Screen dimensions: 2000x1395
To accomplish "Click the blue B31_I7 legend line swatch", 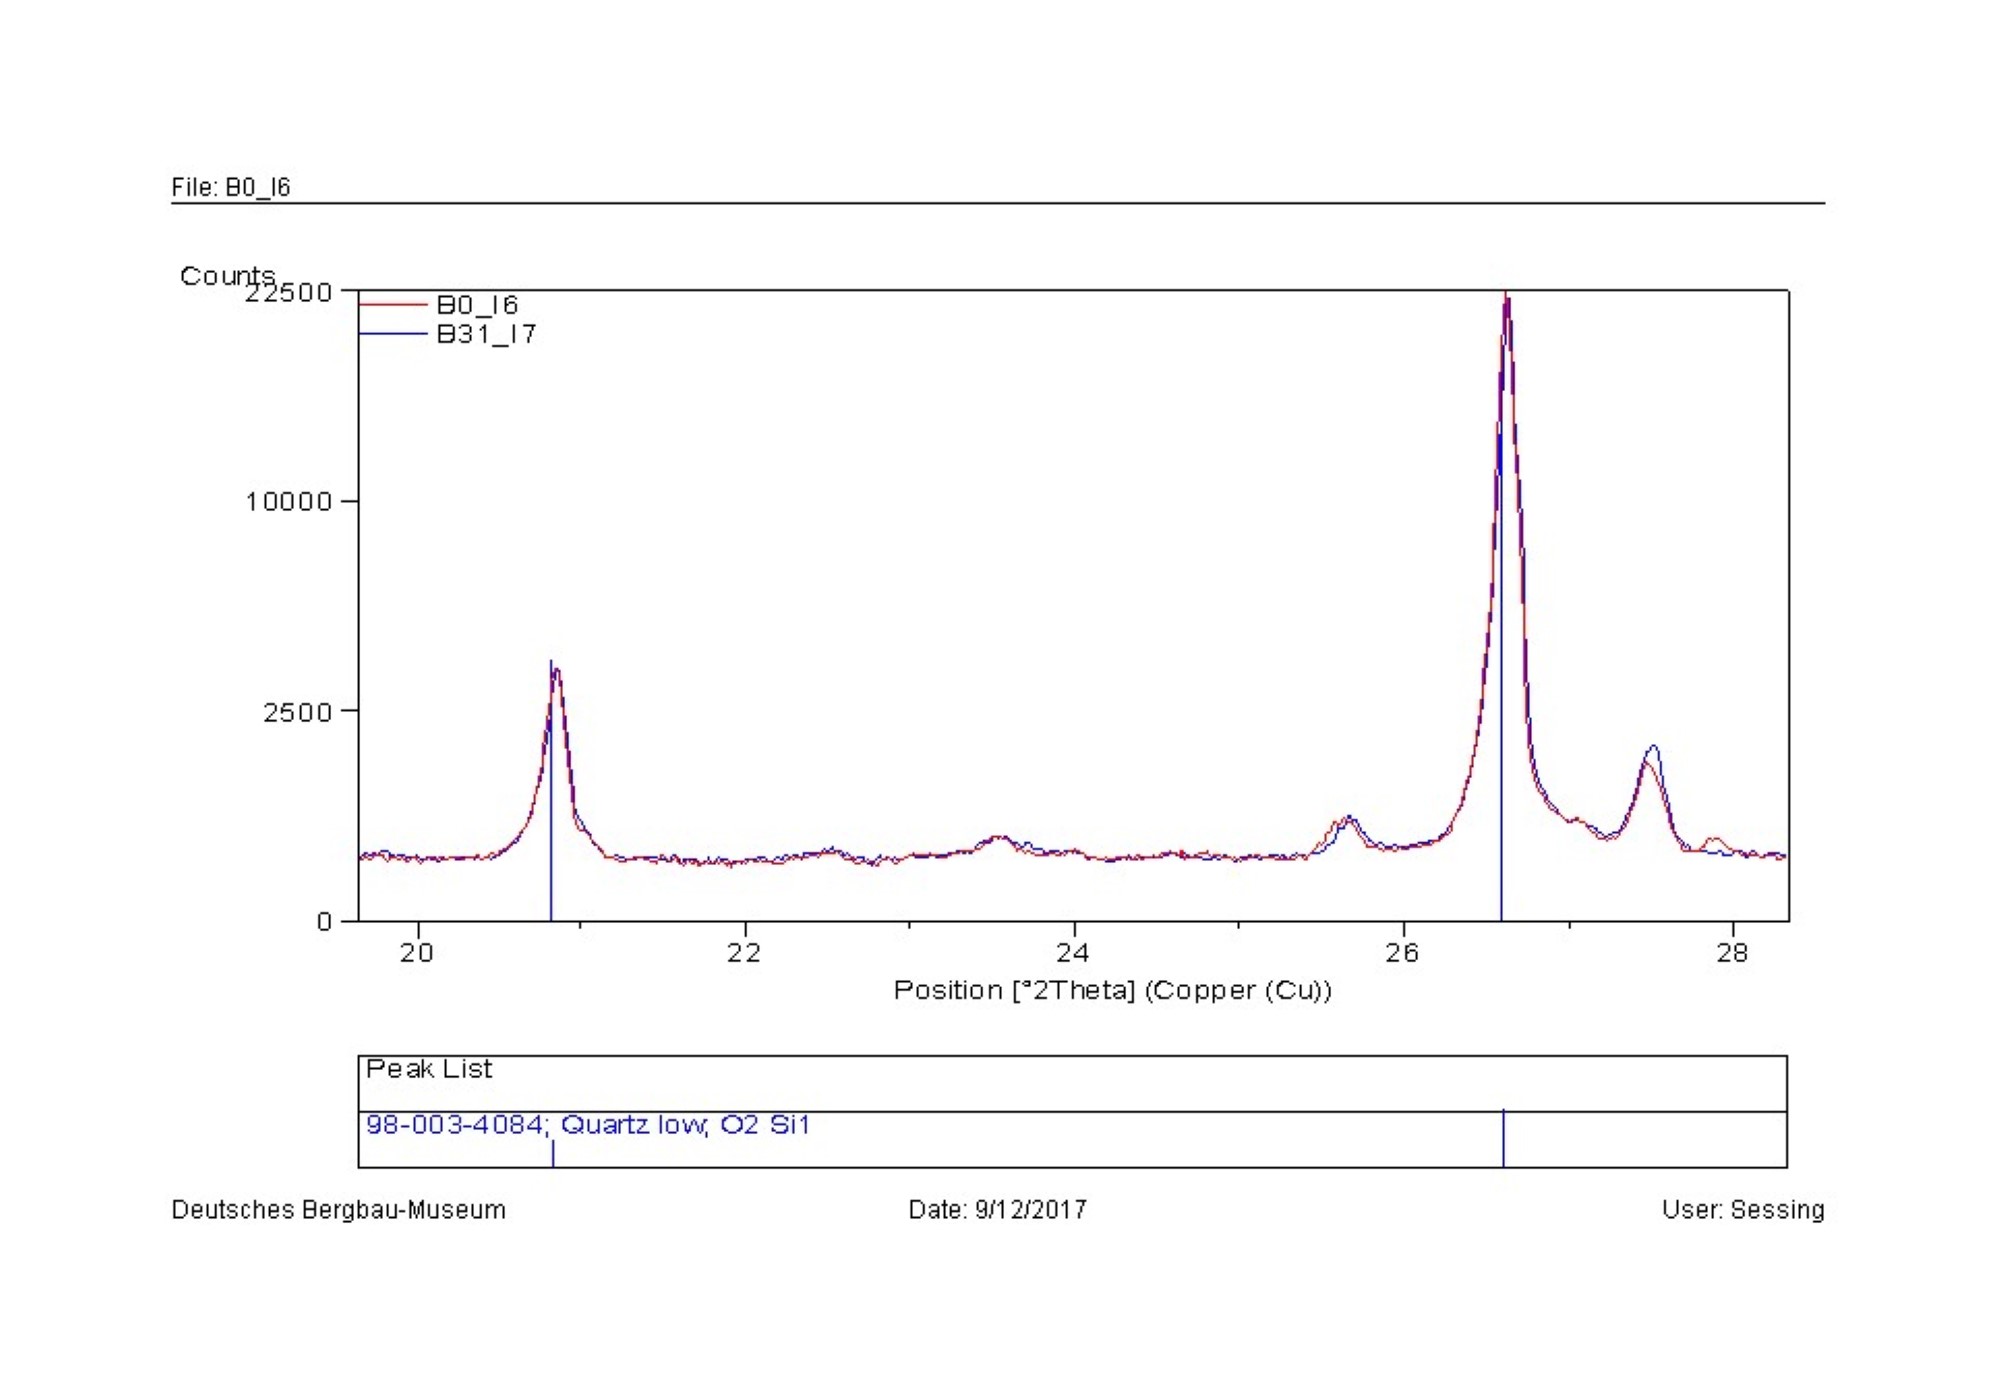I will tap(393, 334).
